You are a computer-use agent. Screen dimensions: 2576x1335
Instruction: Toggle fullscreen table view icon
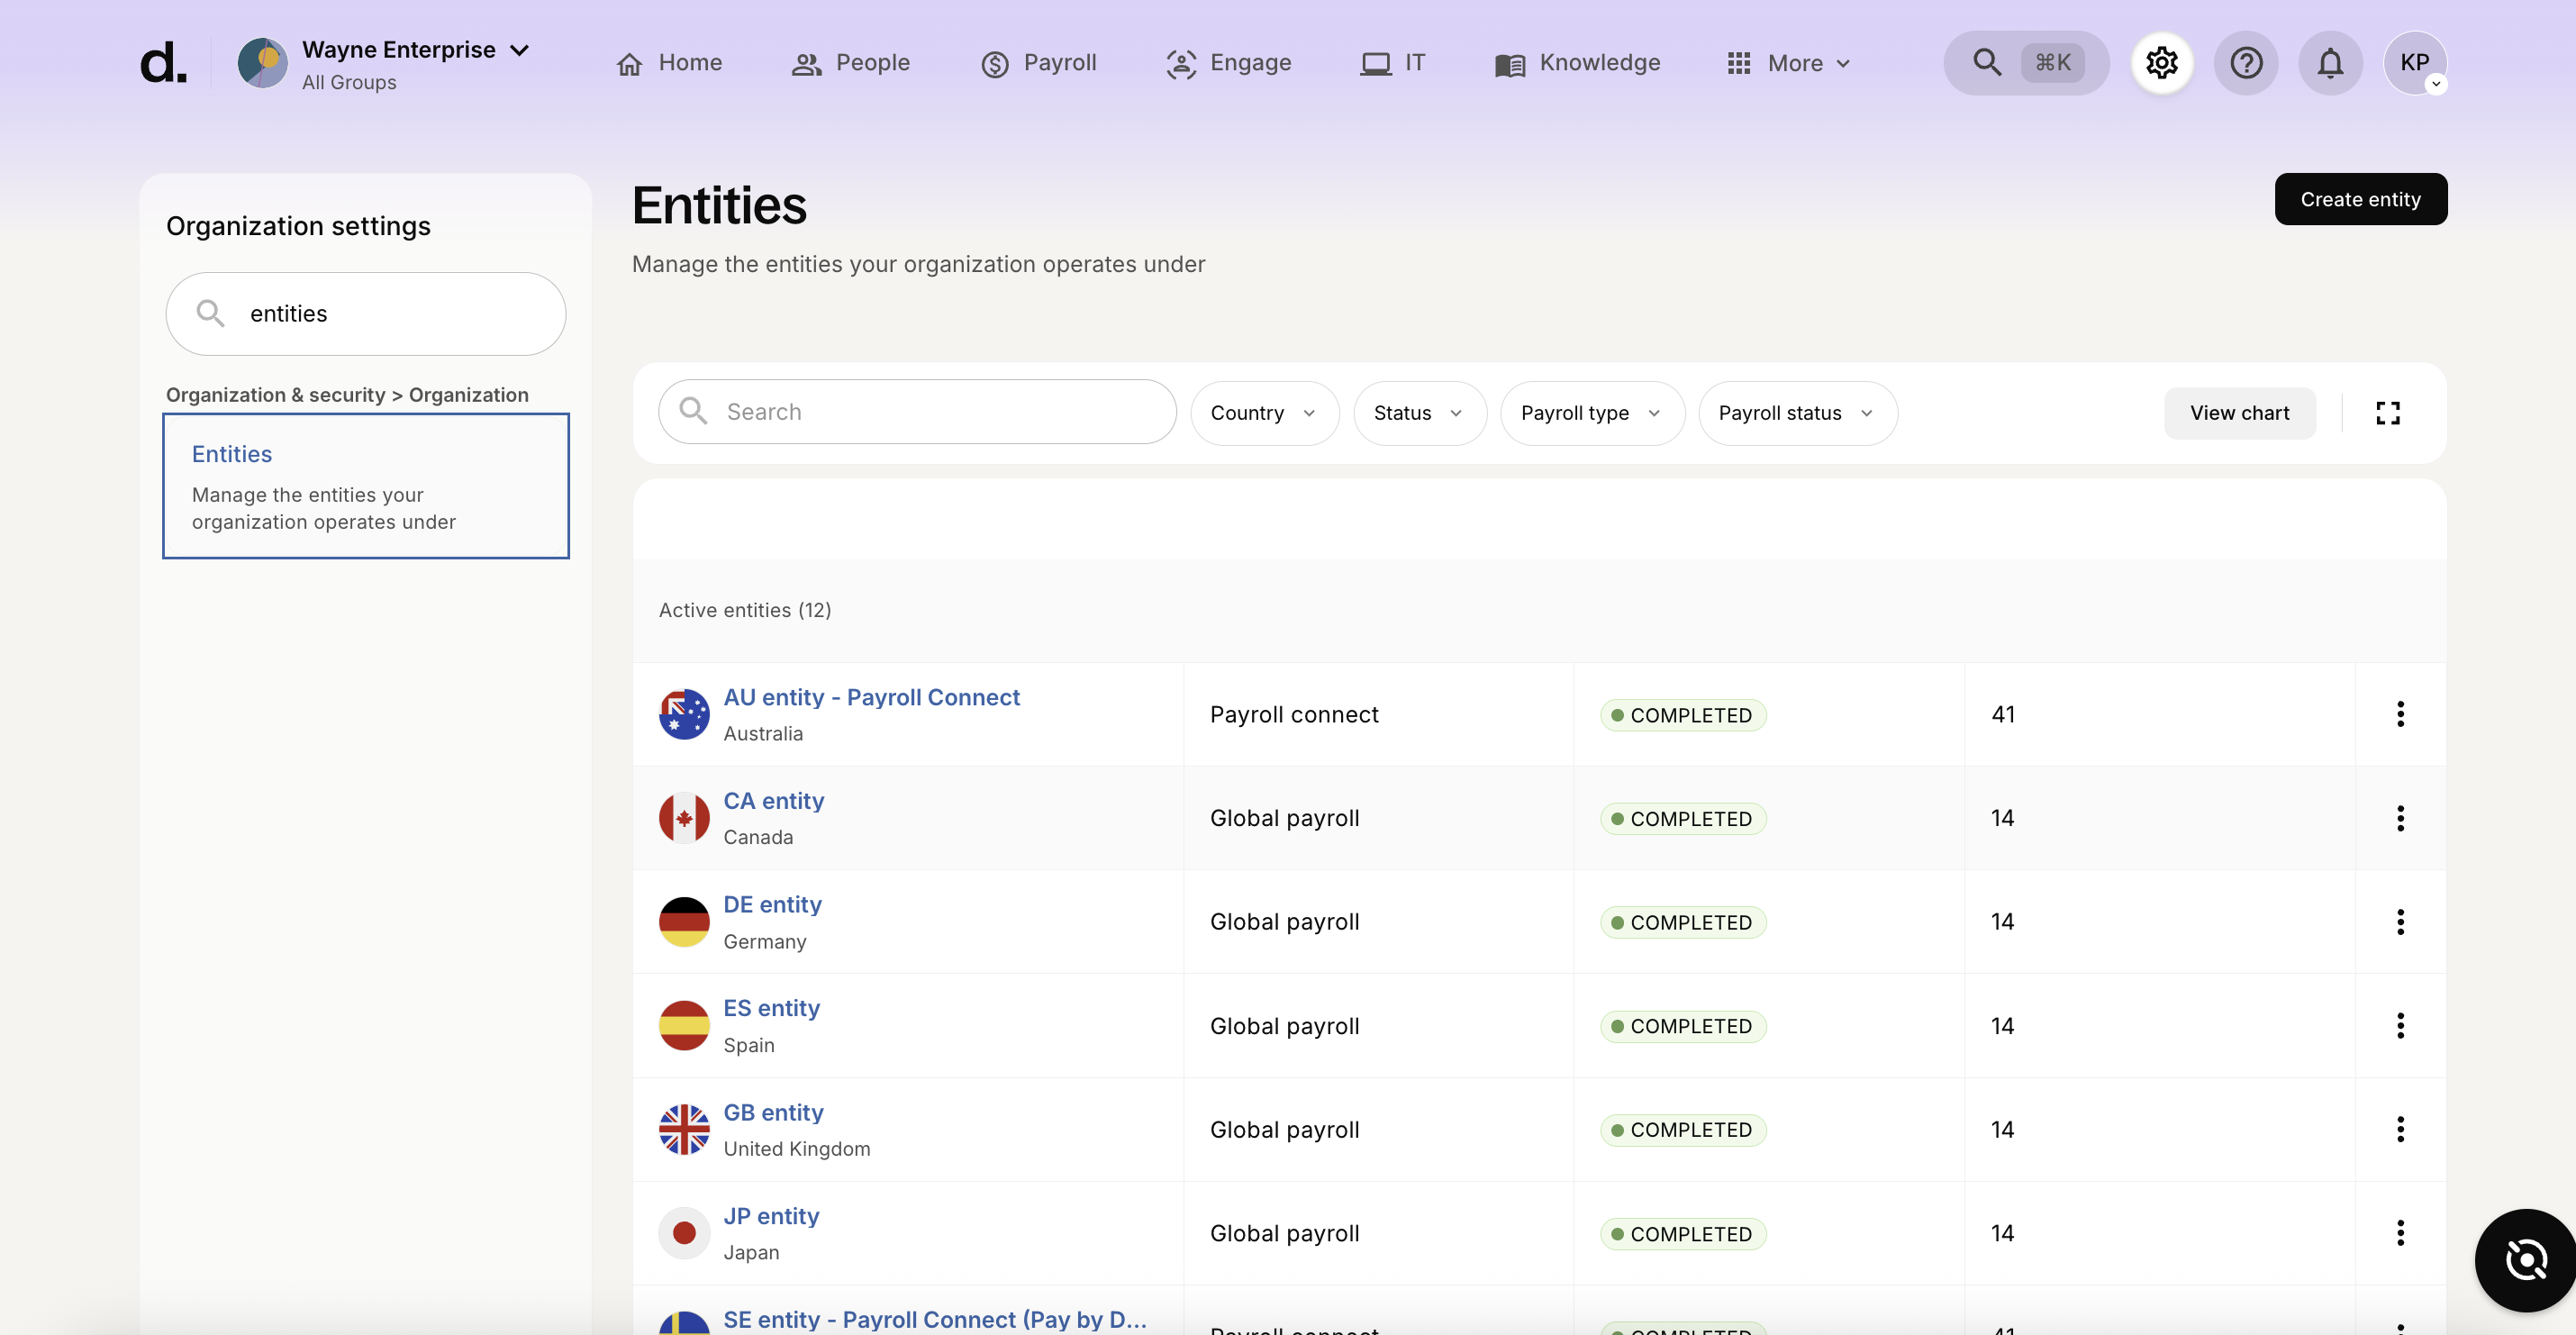tap(2387, 413)
